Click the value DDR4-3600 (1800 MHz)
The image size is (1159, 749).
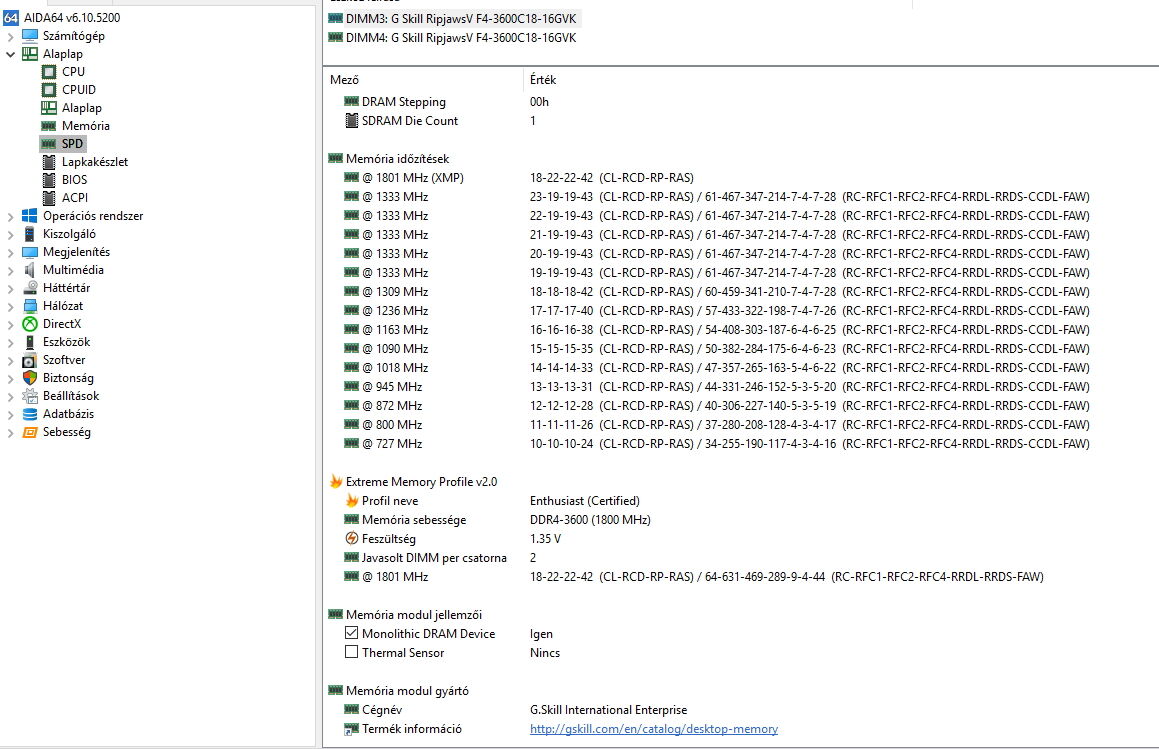(590, 520)
